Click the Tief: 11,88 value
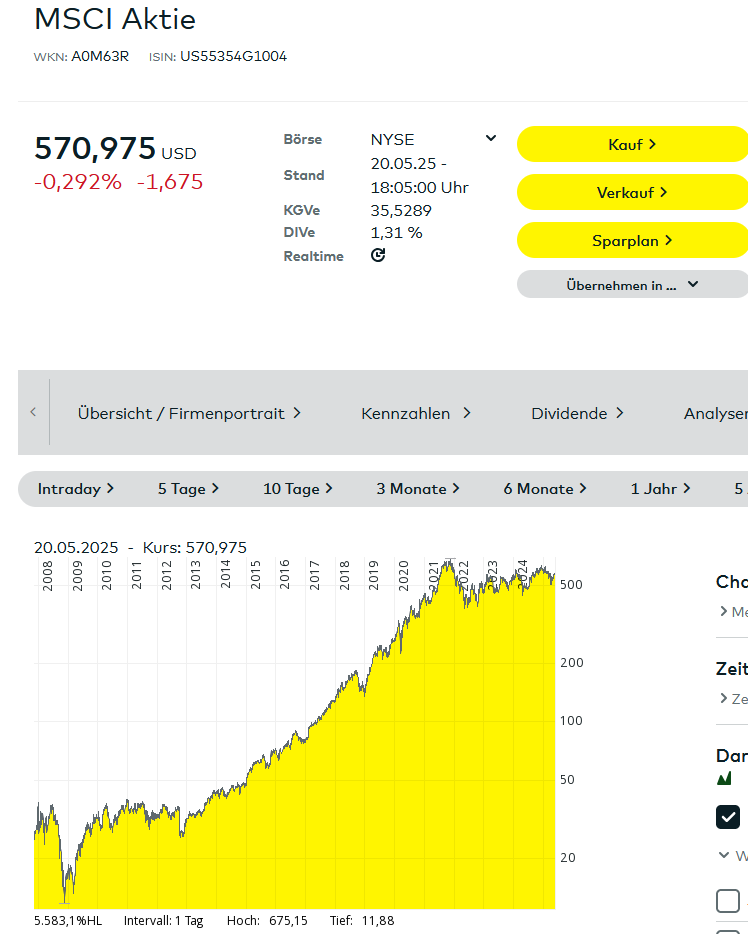Screen dimensions: 748x934 [362, 920]
